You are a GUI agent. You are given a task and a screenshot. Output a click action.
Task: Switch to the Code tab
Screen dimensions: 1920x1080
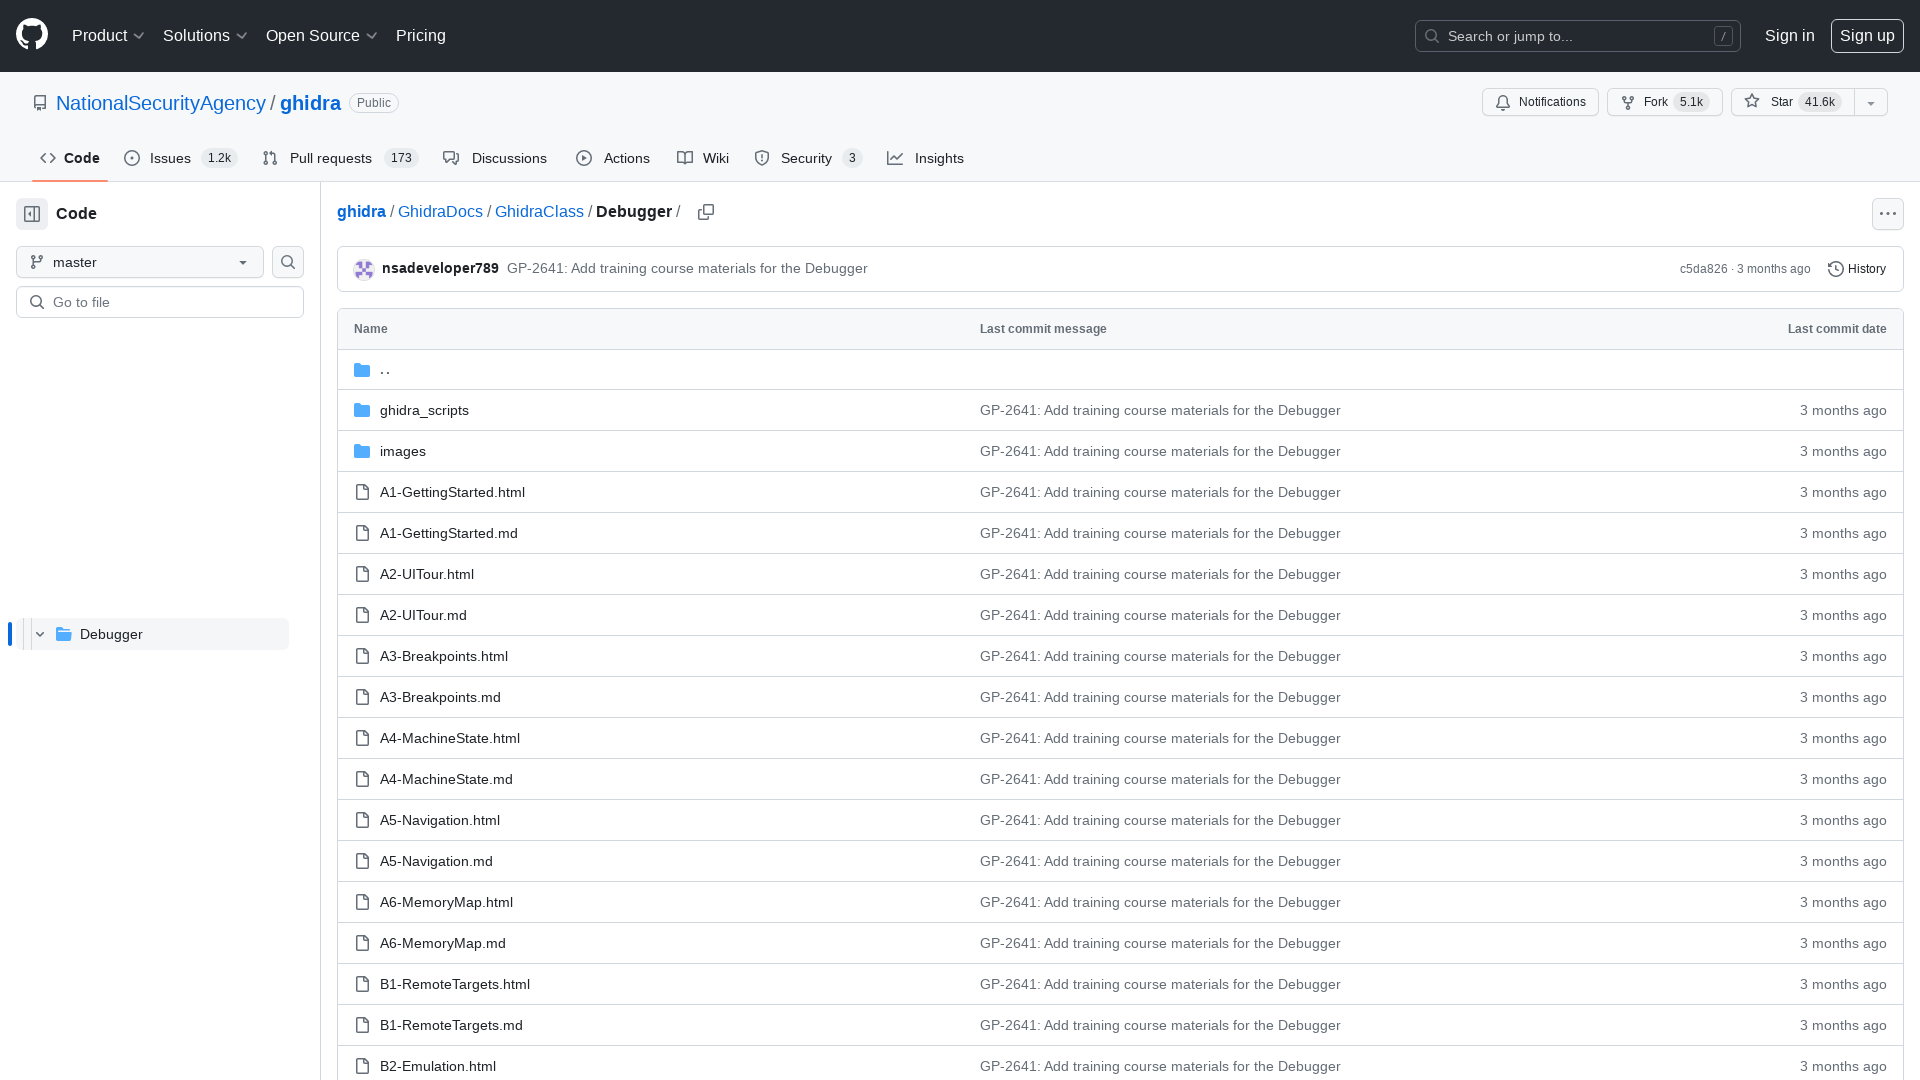click(70, 158)
